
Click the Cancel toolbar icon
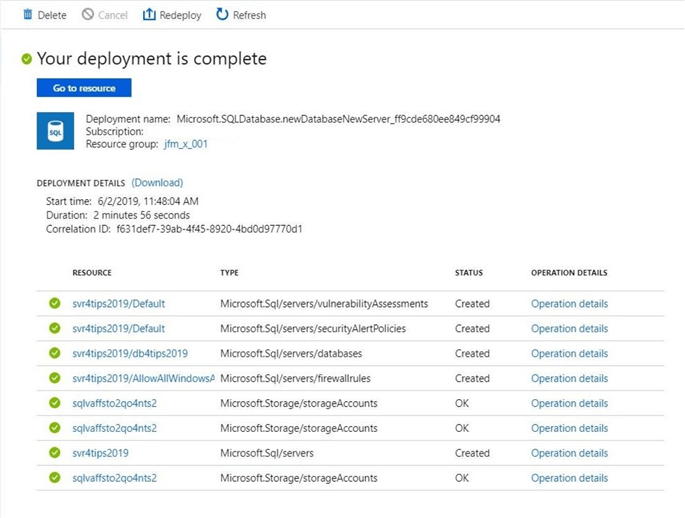(88, 15)
